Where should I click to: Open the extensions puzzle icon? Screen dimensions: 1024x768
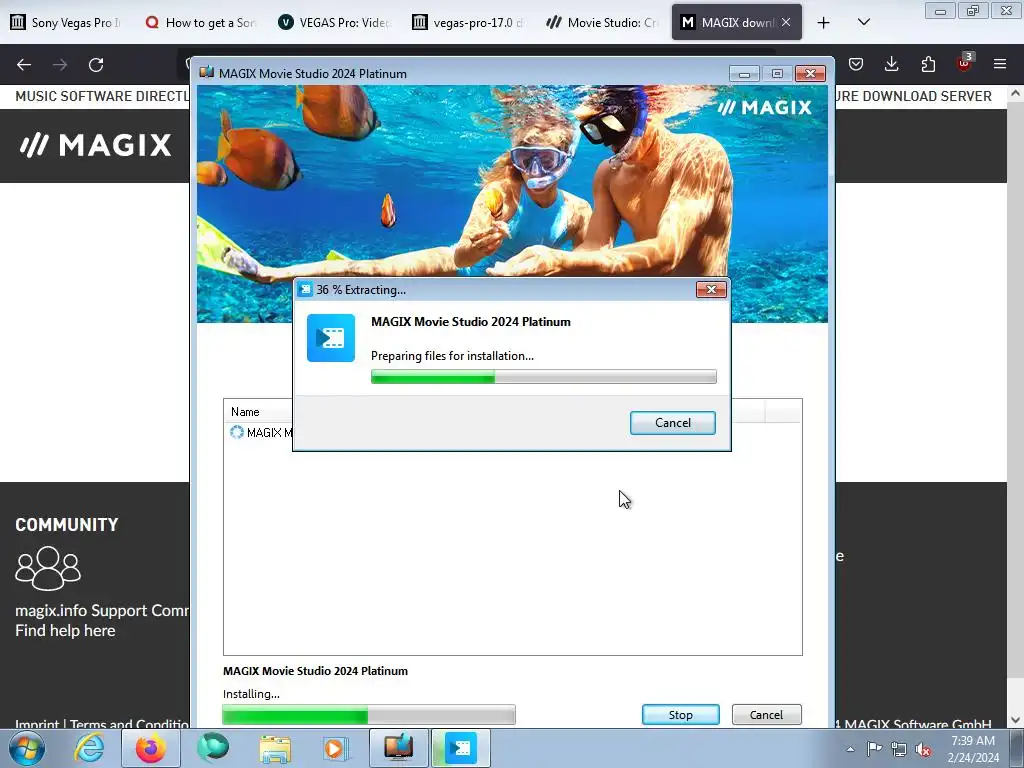click(928, 64)
